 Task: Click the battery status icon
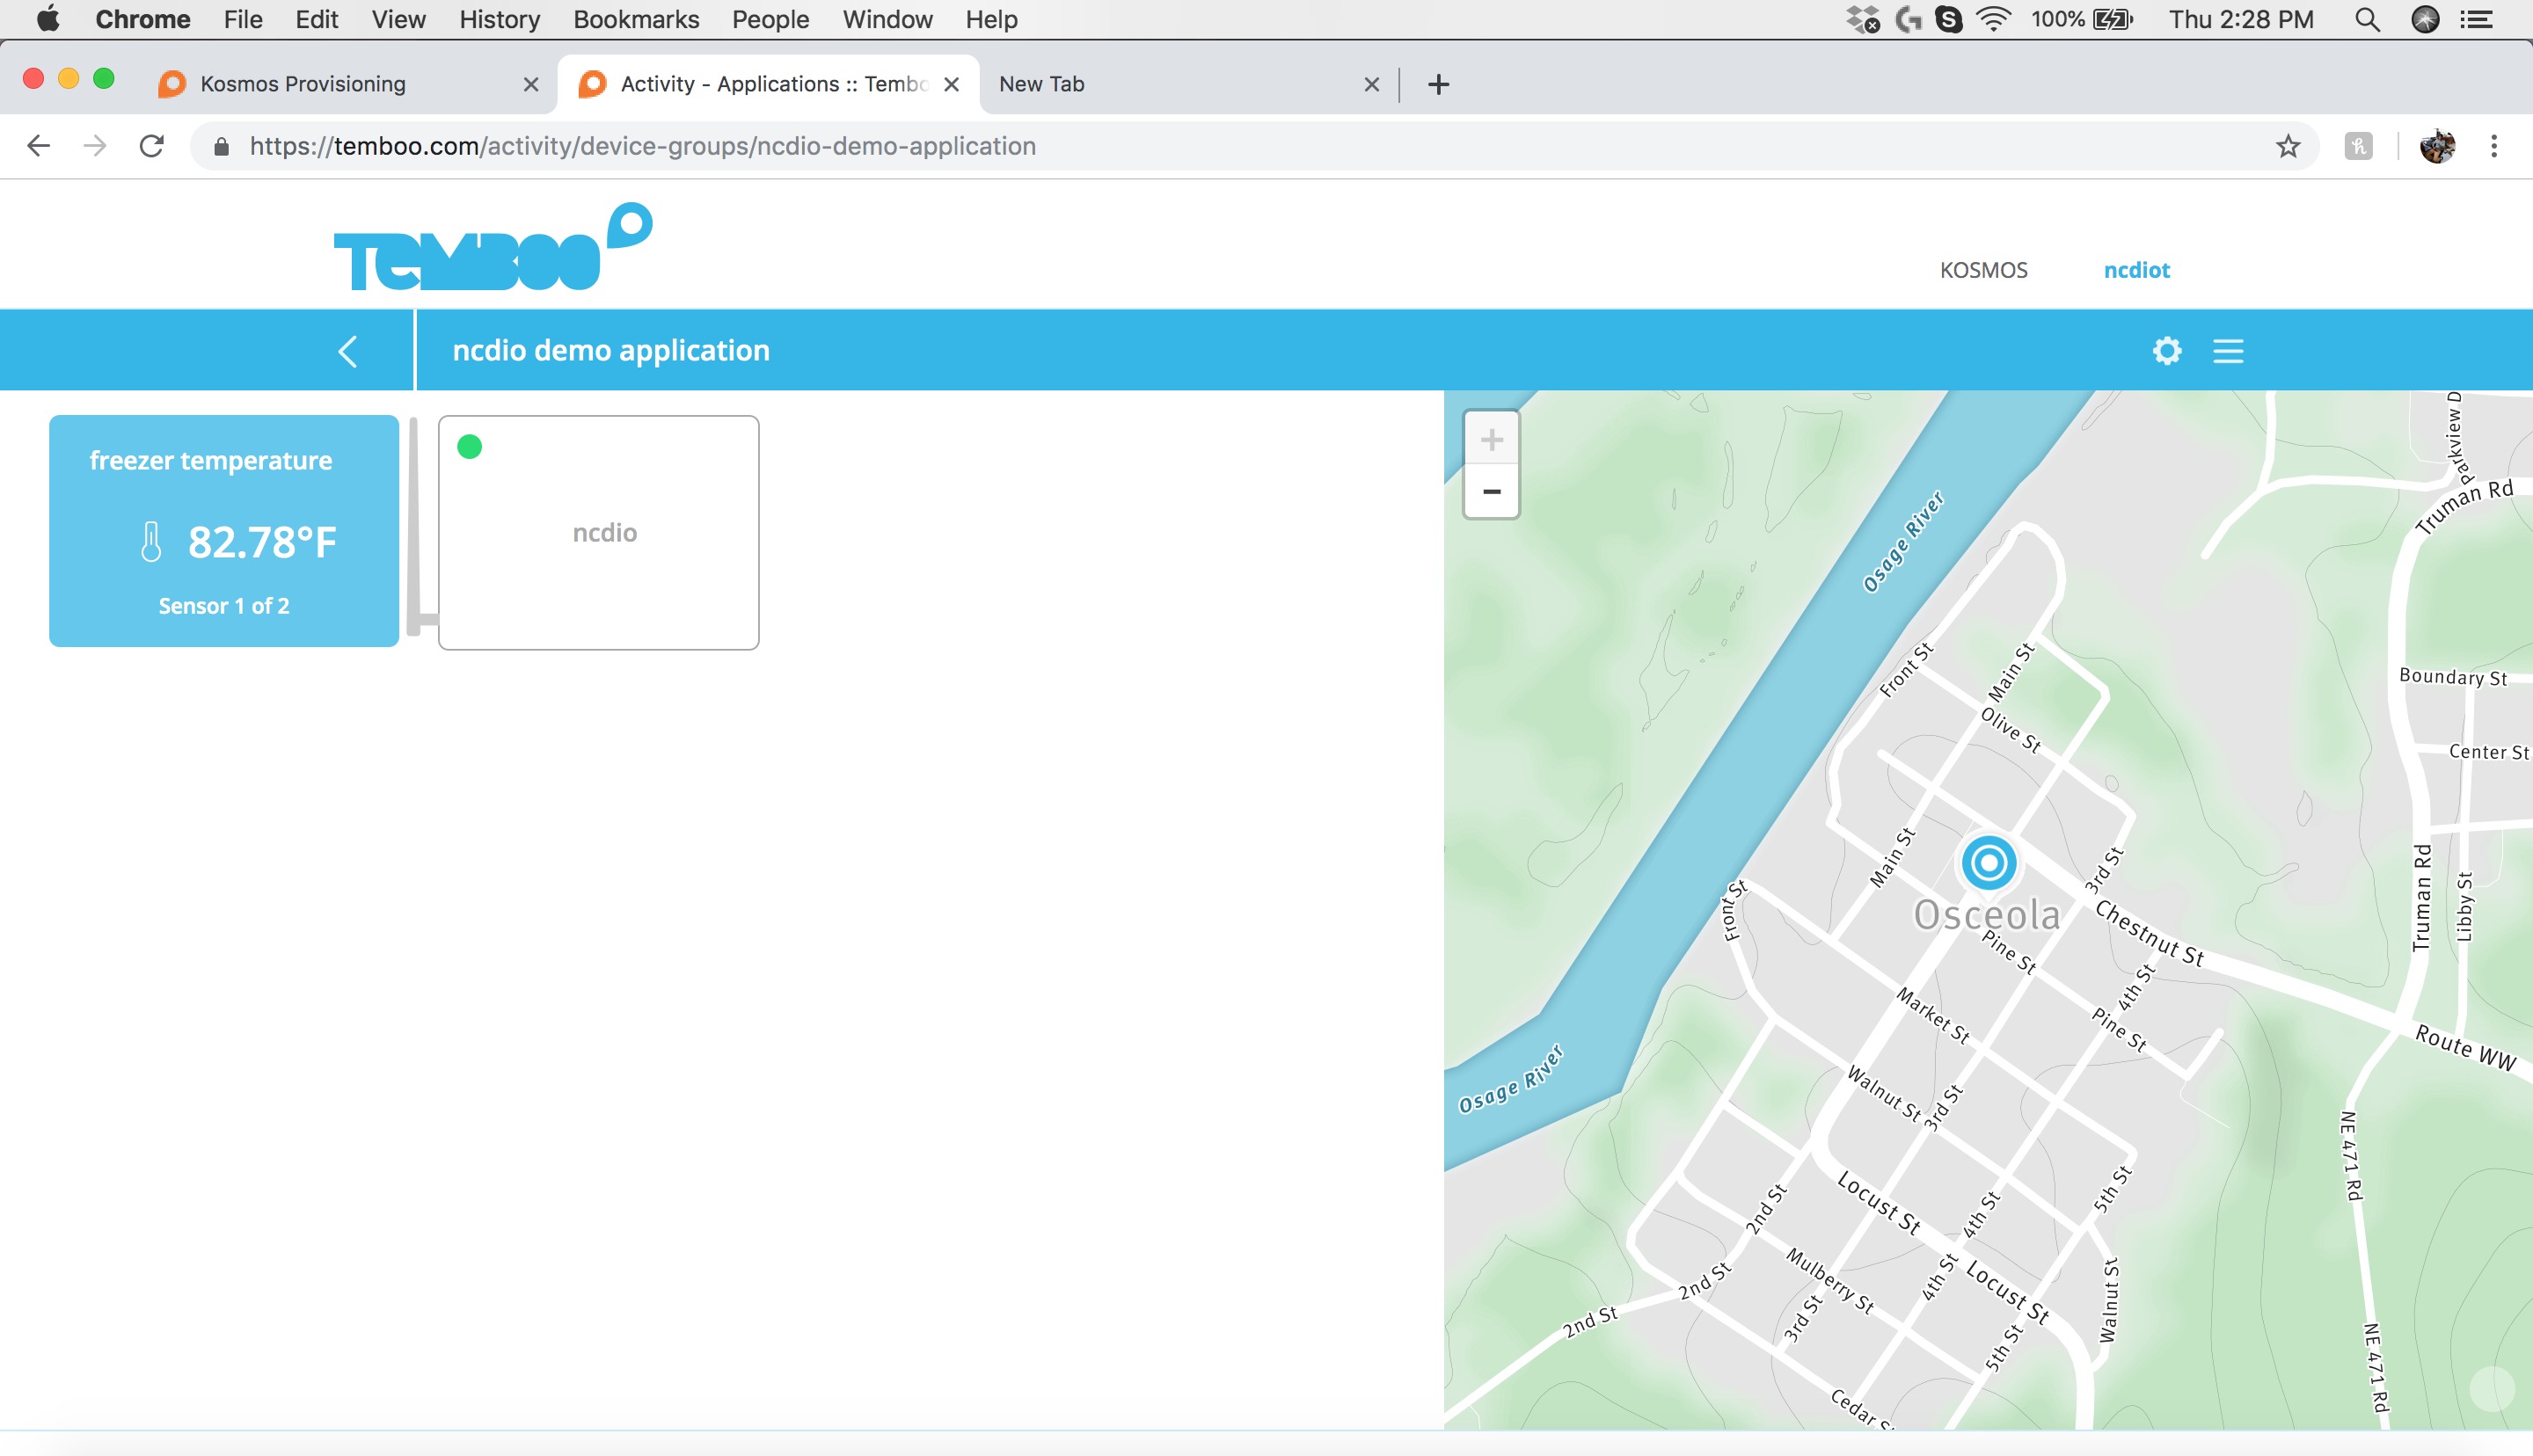pos(2113,19)
